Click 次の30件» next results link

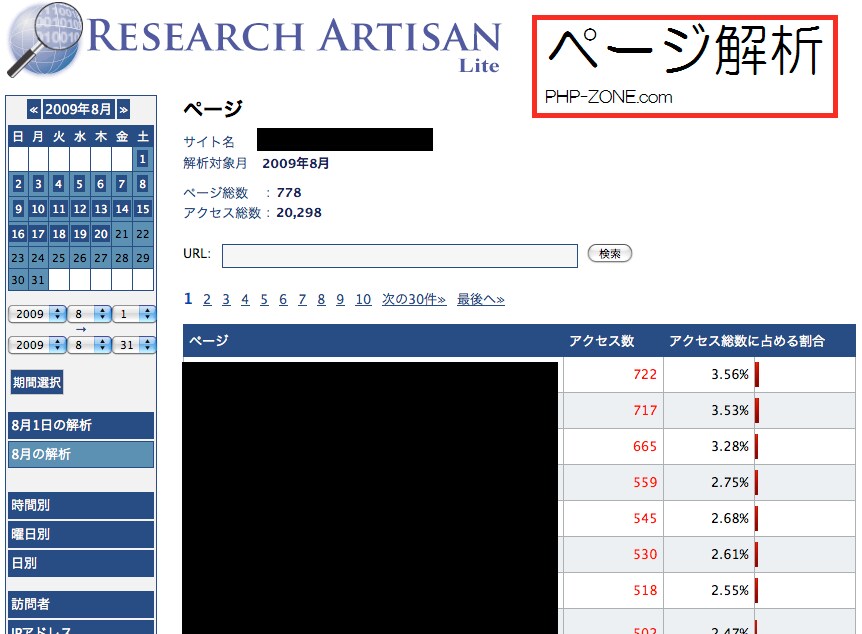point(414,300)
